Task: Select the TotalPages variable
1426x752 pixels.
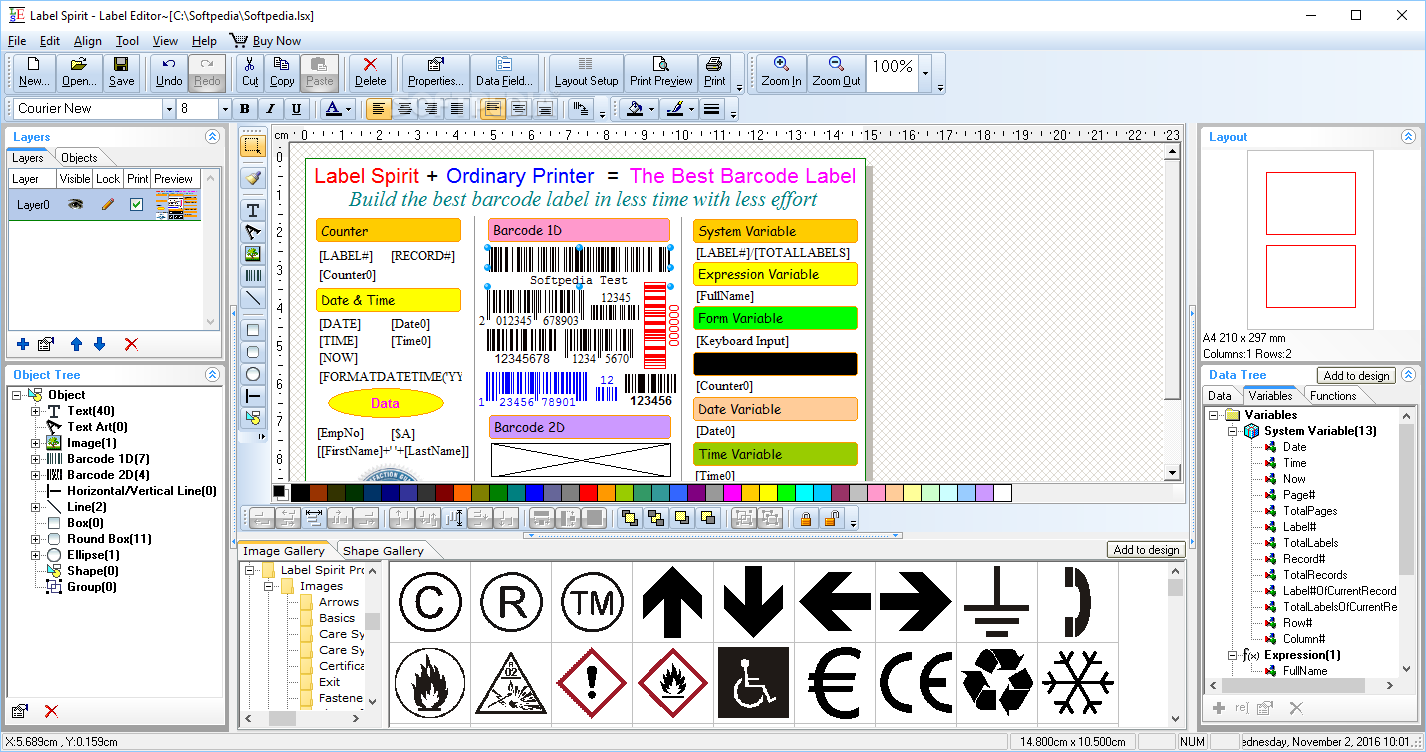Action: point(1310,511)
